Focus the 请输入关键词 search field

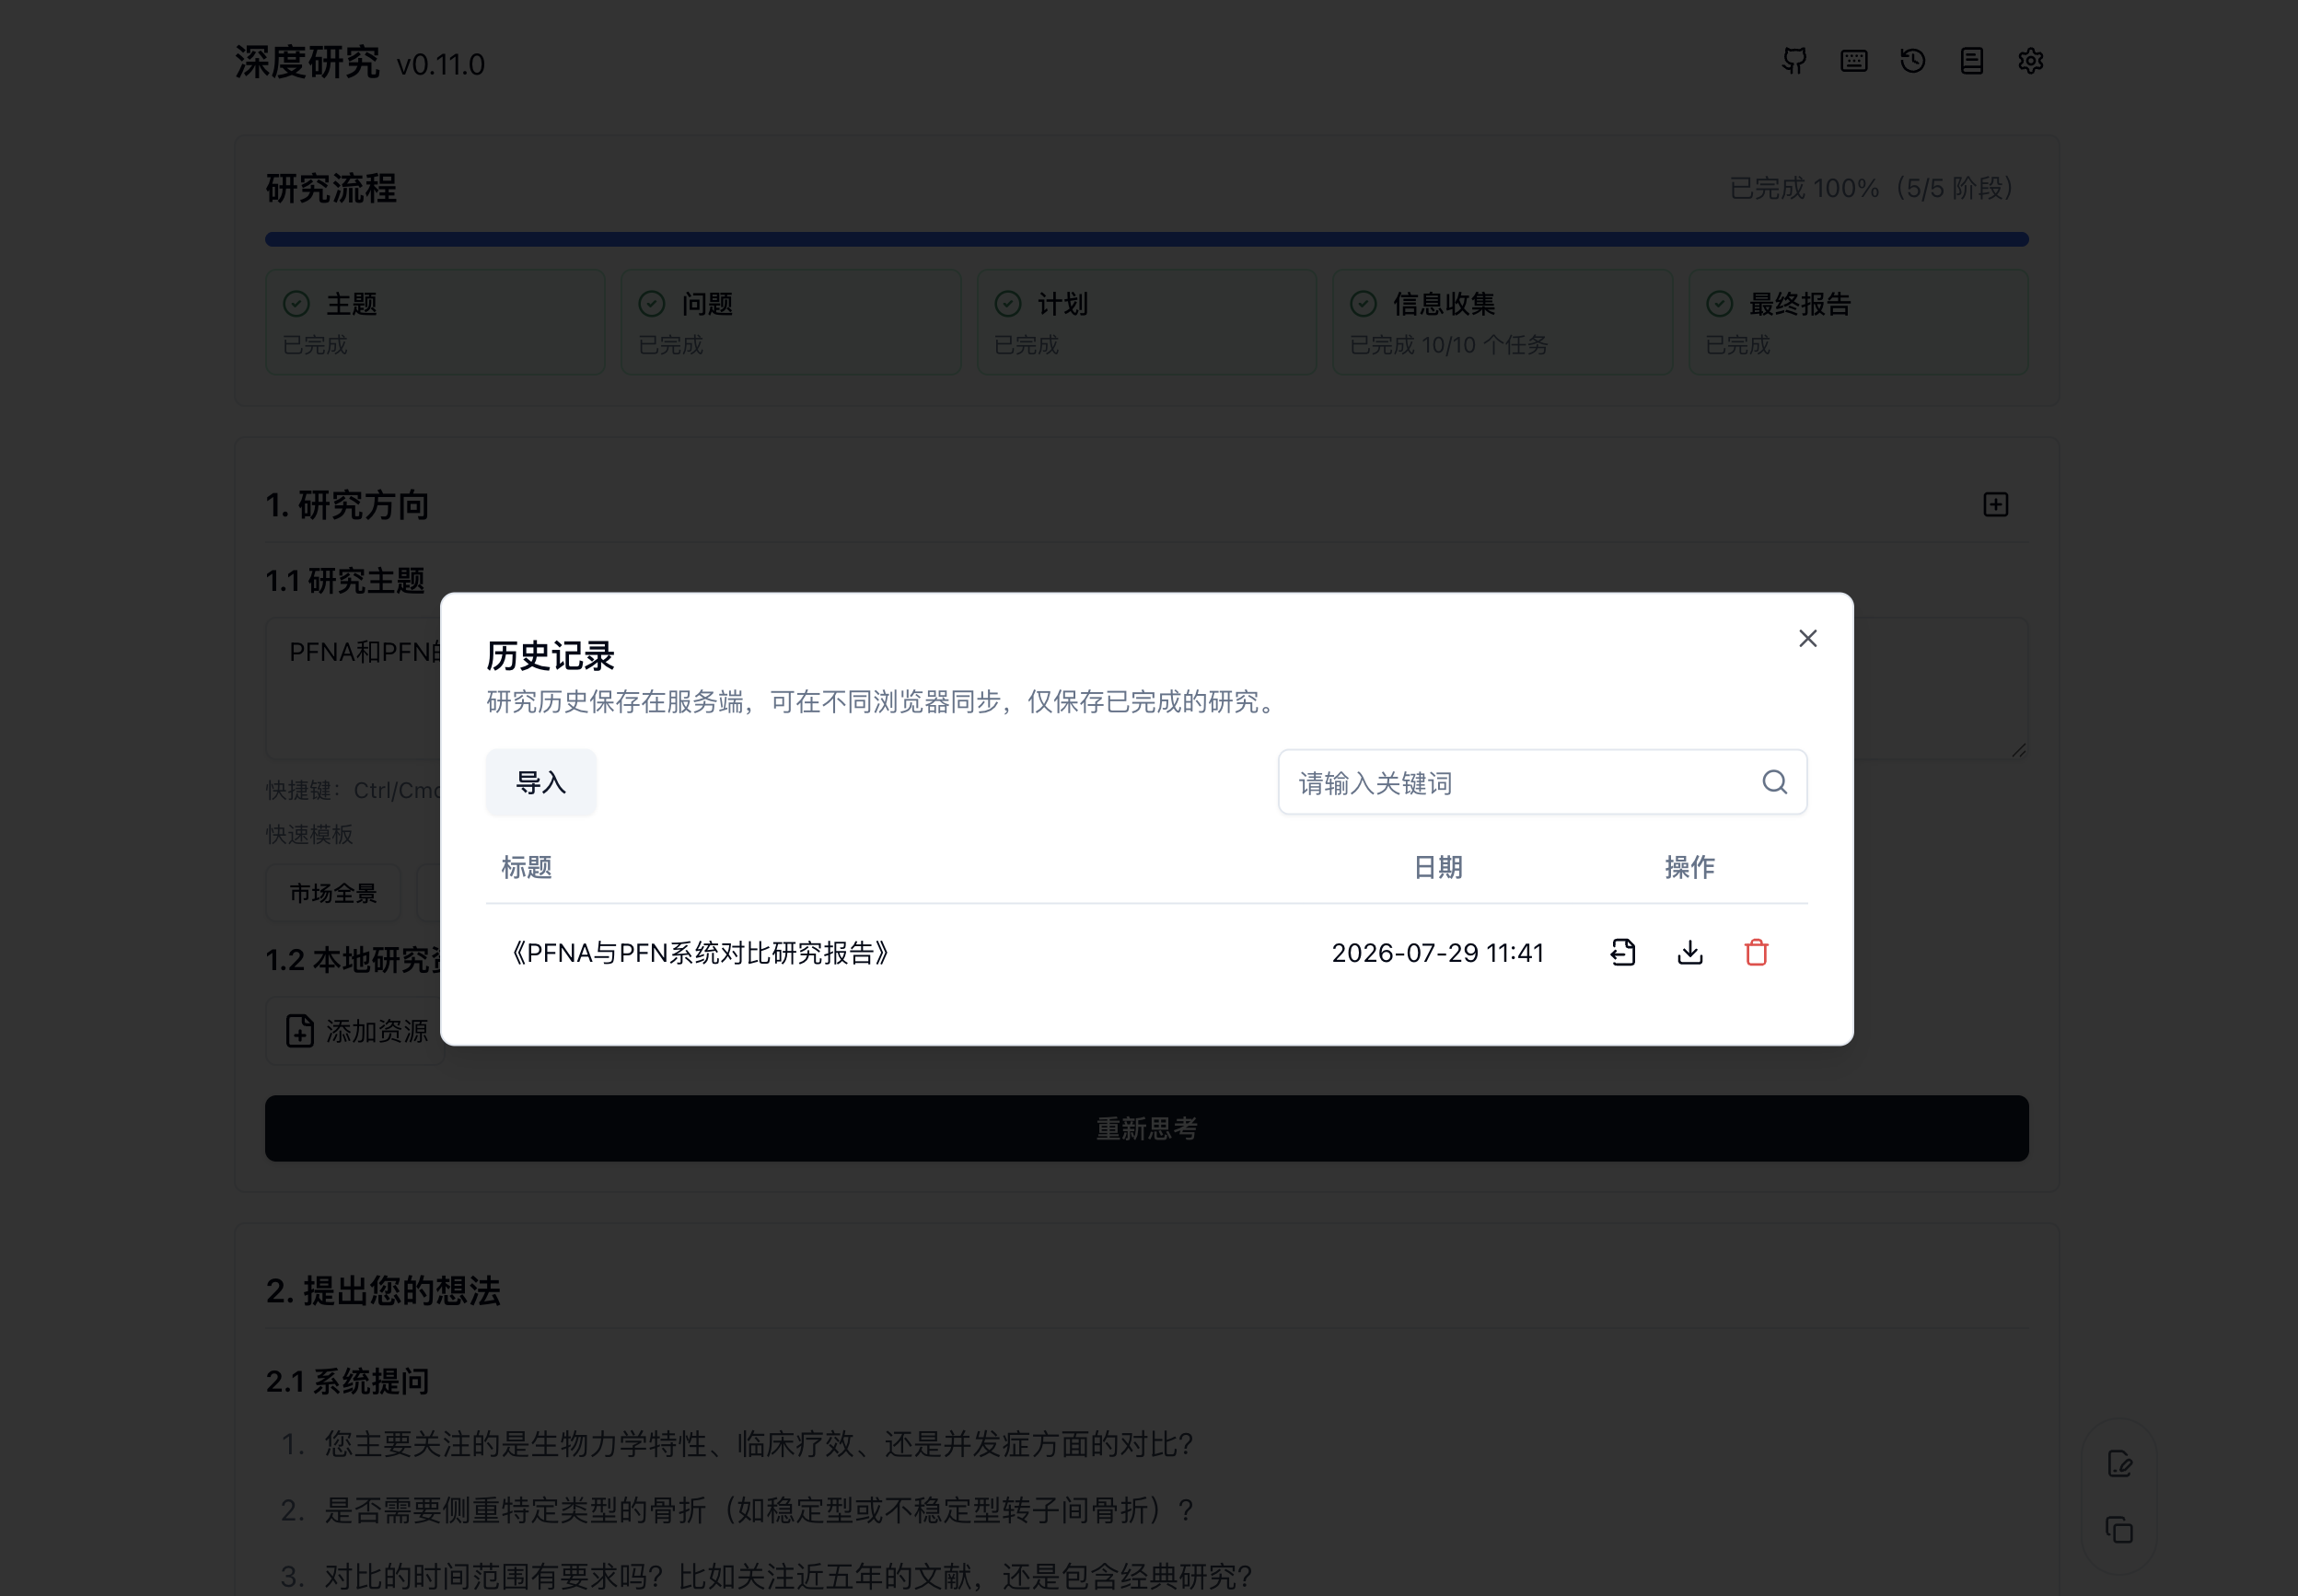point(1541,782)
